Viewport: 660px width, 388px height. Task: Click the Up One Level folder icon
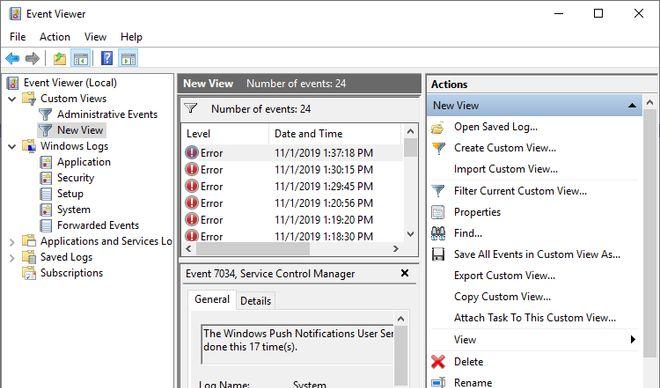(59, 58)
